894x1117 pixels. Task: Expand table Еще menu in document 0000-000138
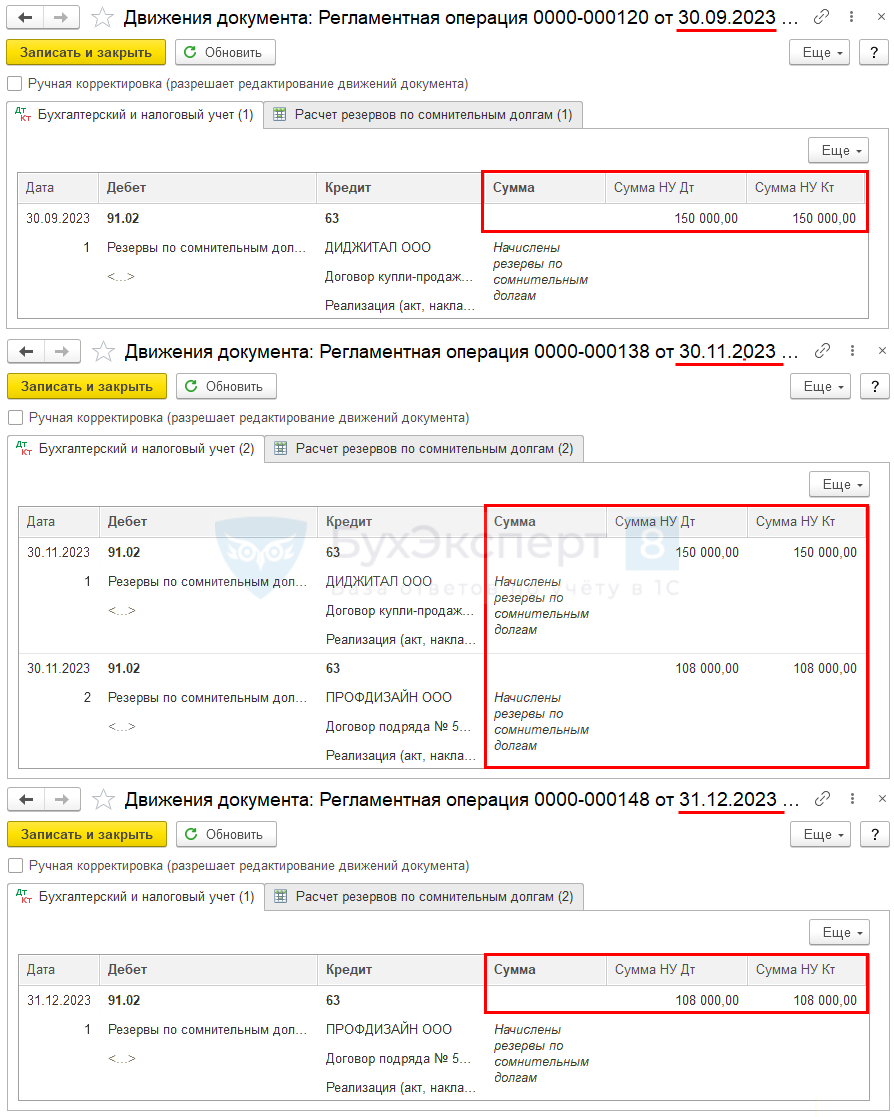coord(838,485)
